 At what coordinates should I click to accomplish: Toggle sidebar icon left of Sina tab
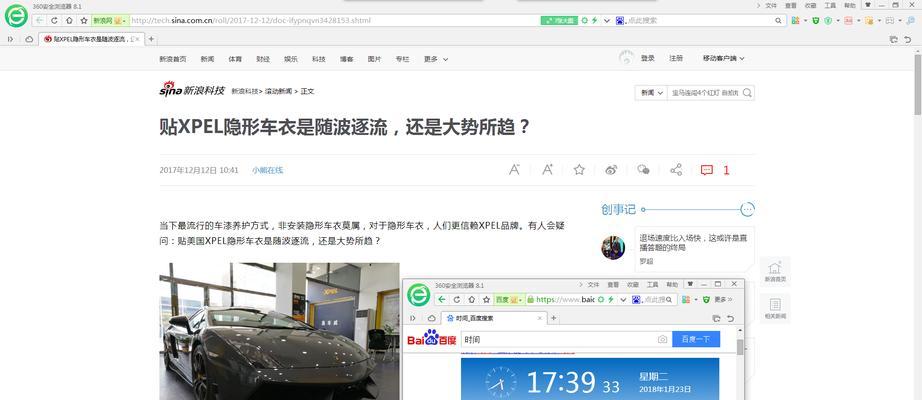click(x=10, y=39)
